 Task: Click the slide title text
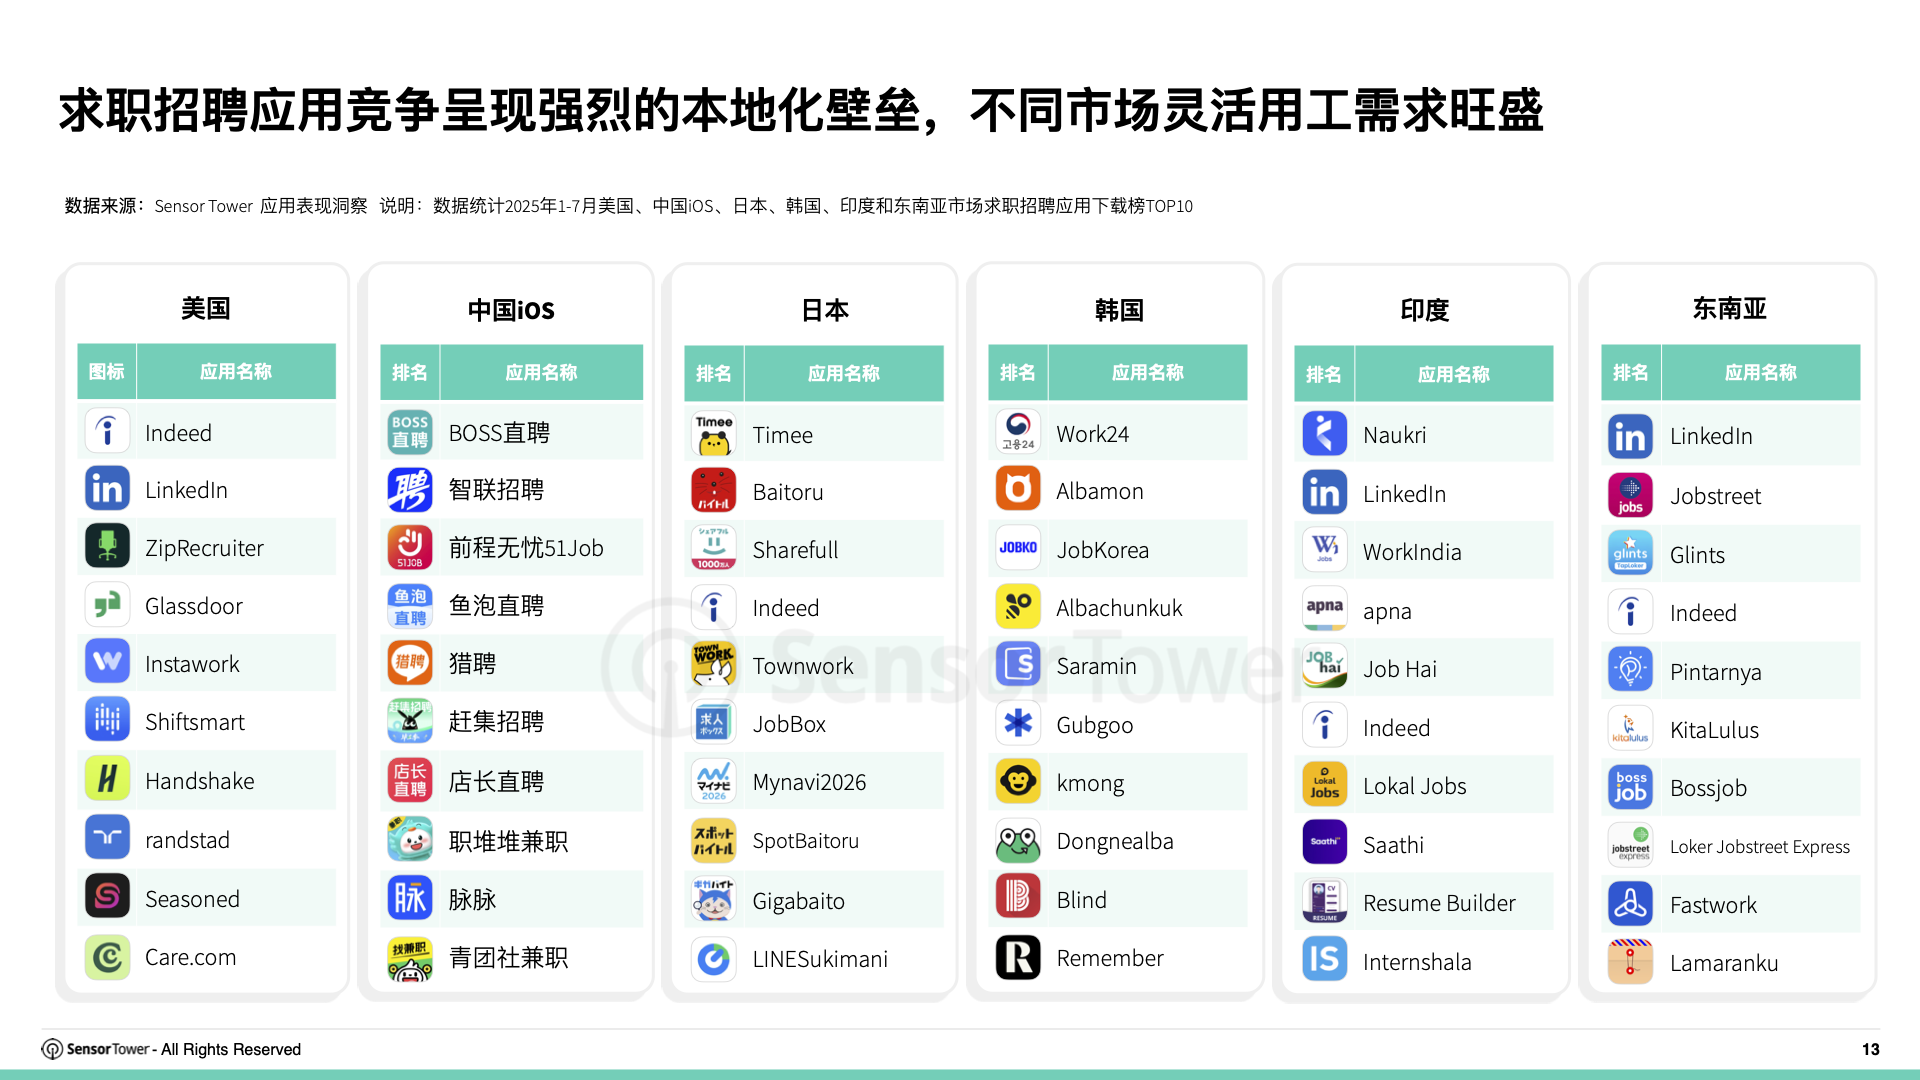tap(801, 111)
